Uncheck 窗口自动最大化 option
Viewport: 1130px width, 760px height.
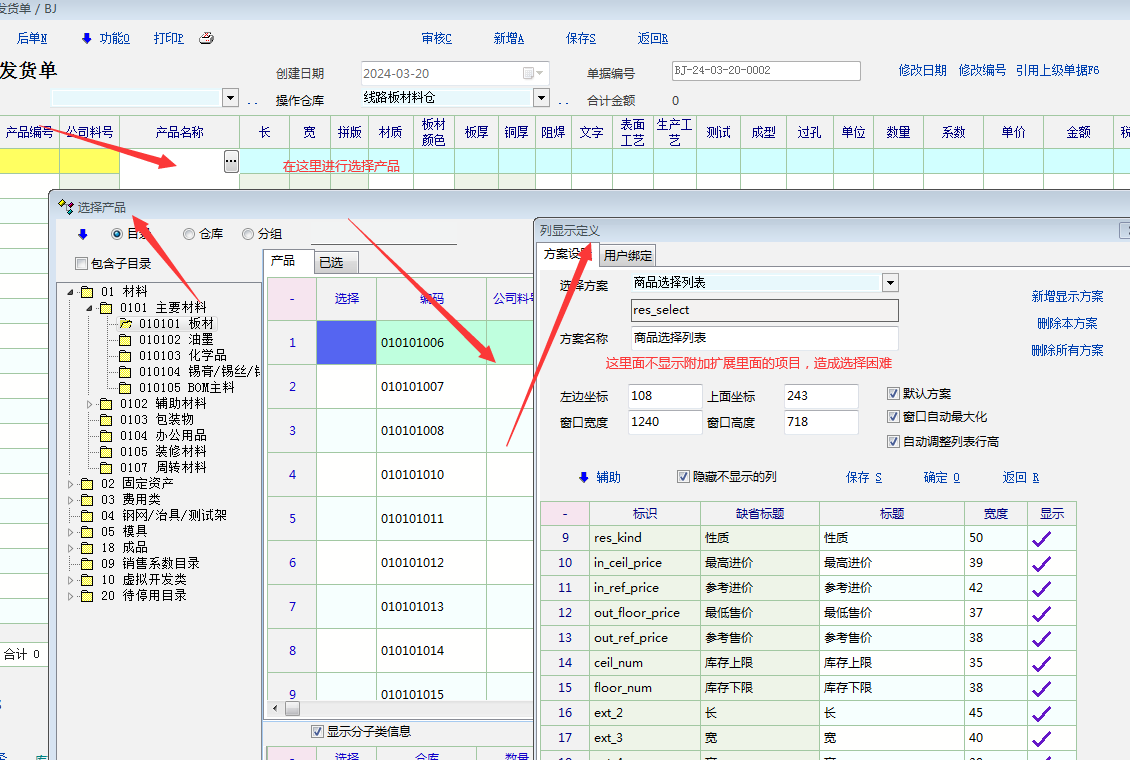(894, 417)
